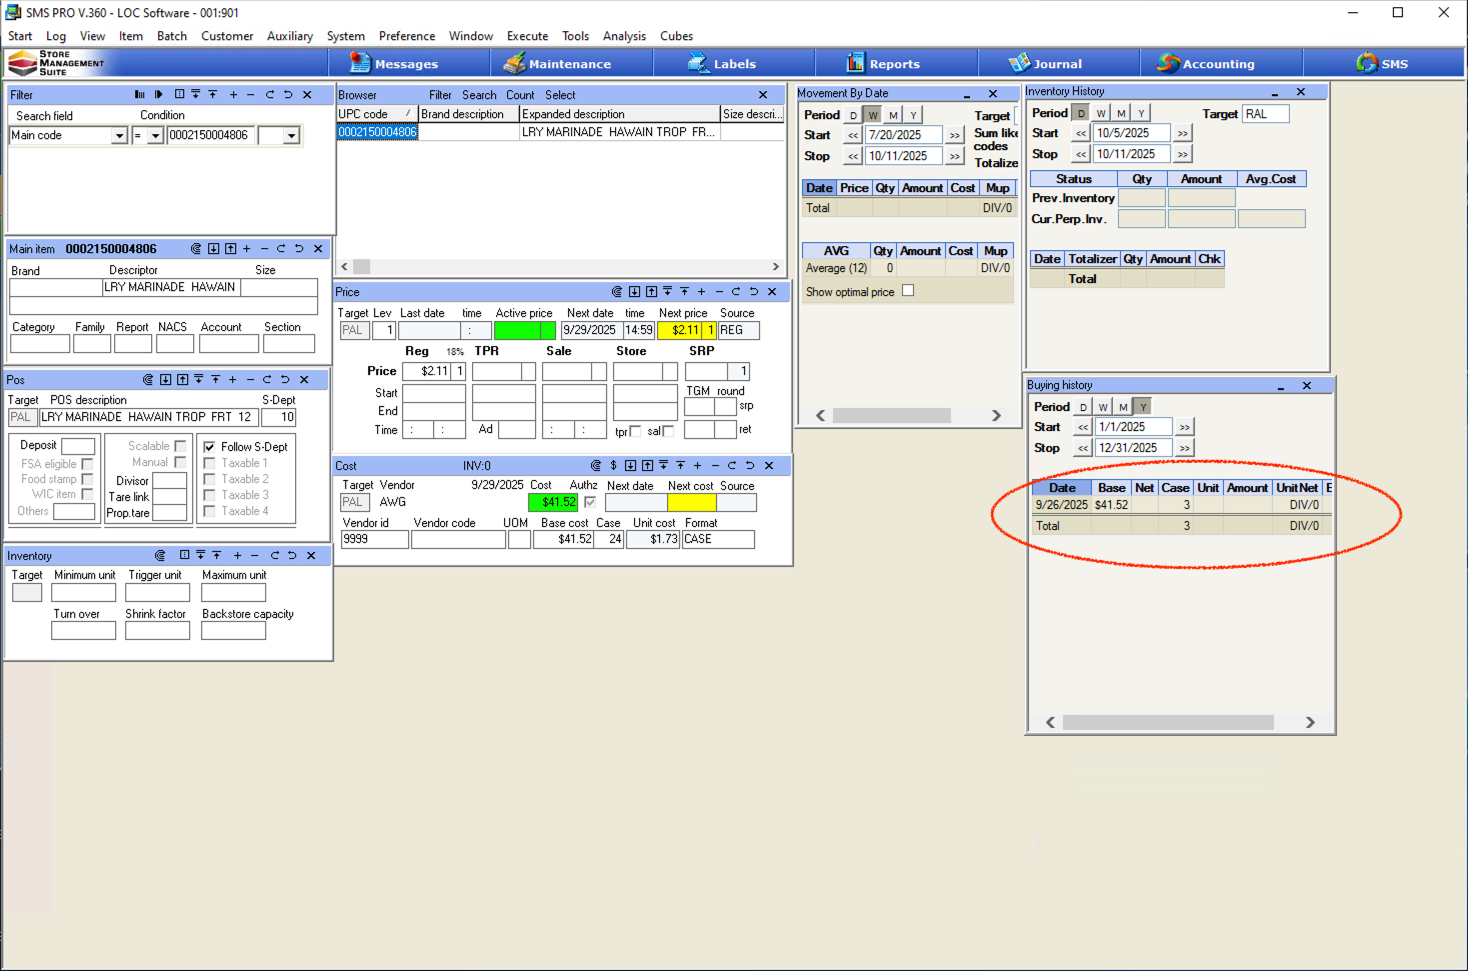
Task: Open the Analysis menu
Action: pos(624,36)
